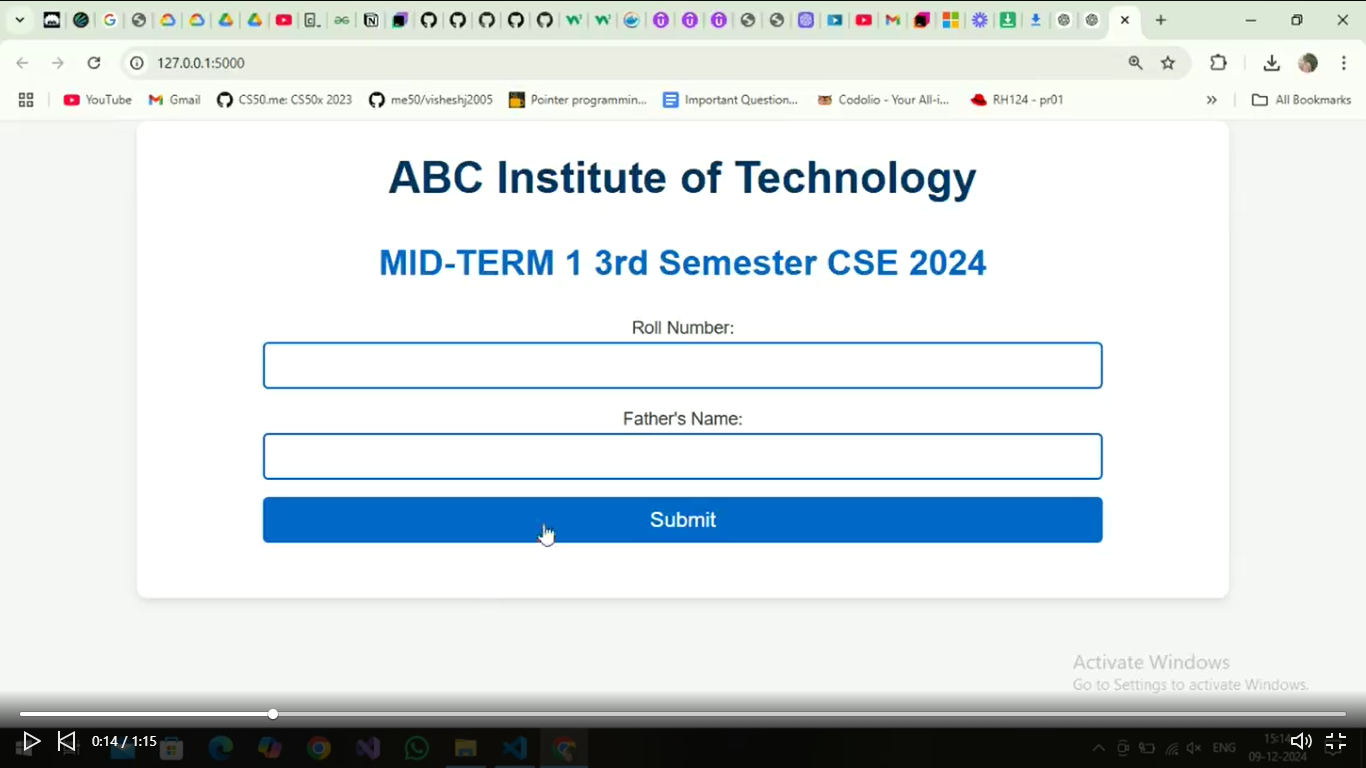The width and height of the screenshot is (1366, 768).
Task: Toggle the video mute speaker icon
Action: click(x=1300, y=741)
